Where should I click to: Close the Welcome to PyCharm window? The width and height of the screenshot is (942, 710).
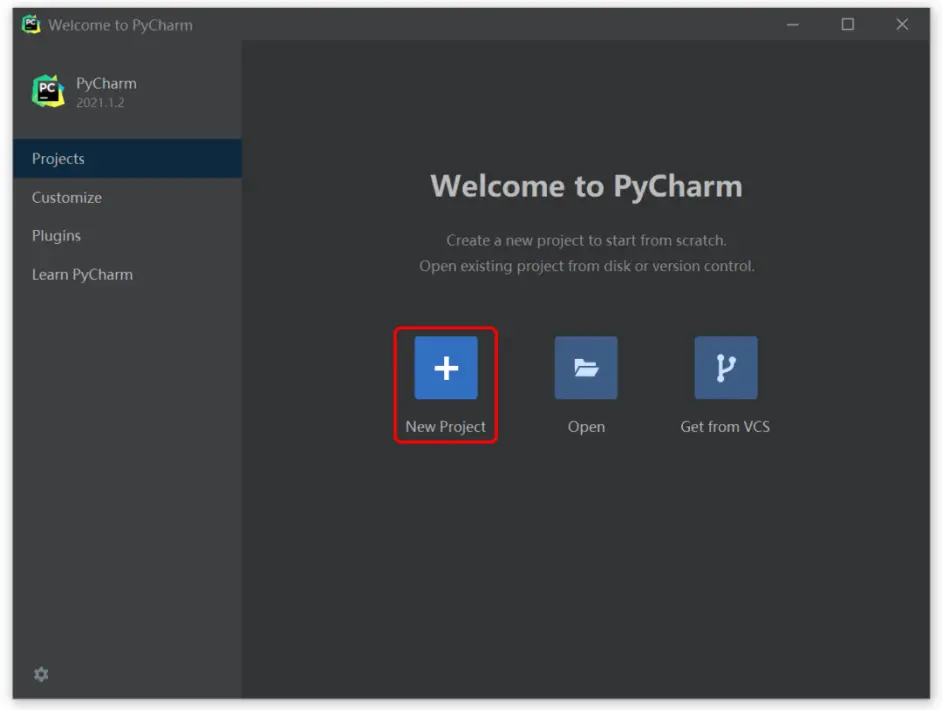(x=902, y=25)
